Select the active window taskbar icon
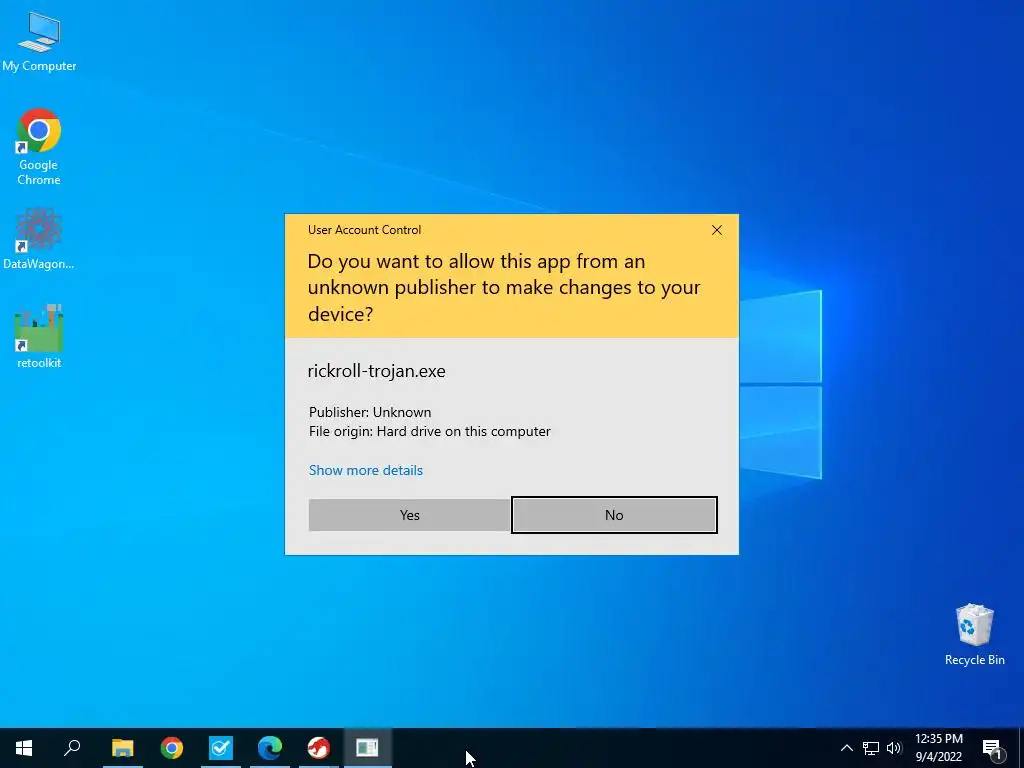The height and width of the screenshot is (768, 1024). pos(368,748)
